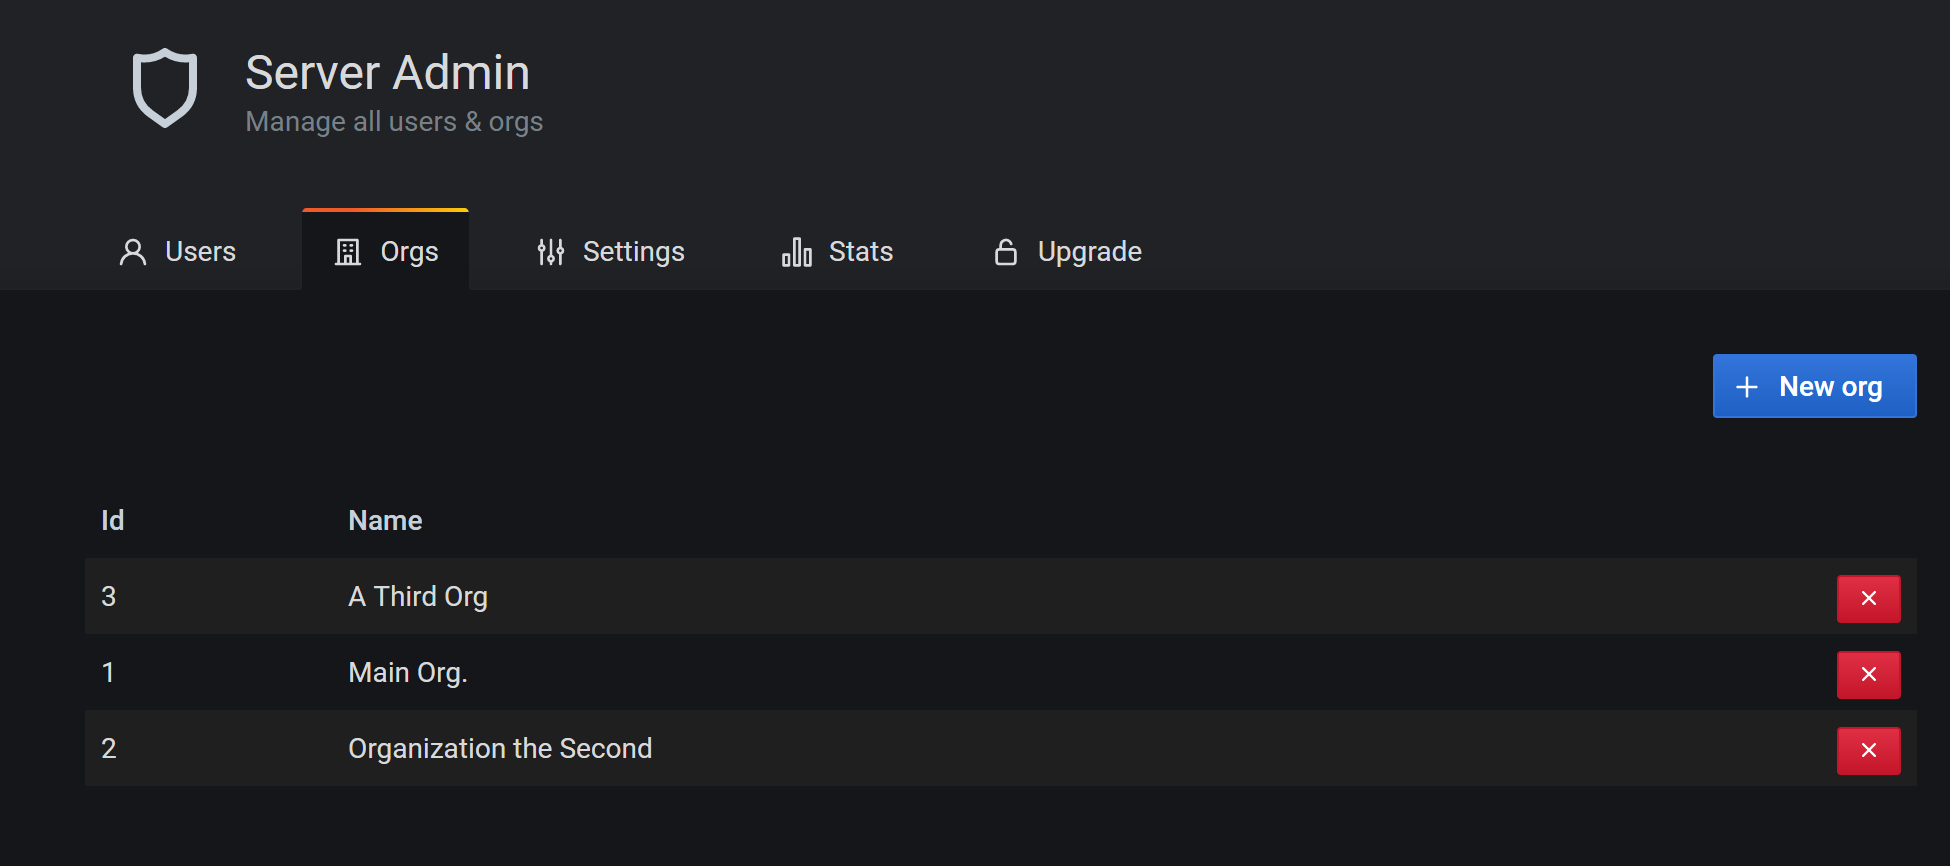Switch to the Settings tab
Image resolution: width=1950 pixels, height=866 pixels.
(634, 252)
